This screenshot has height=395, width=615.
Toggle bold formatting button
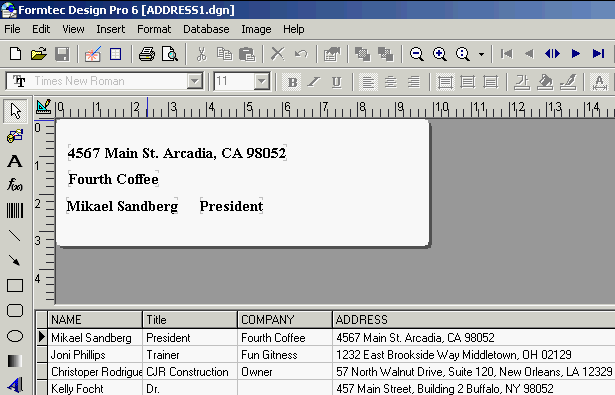(292, 82)
